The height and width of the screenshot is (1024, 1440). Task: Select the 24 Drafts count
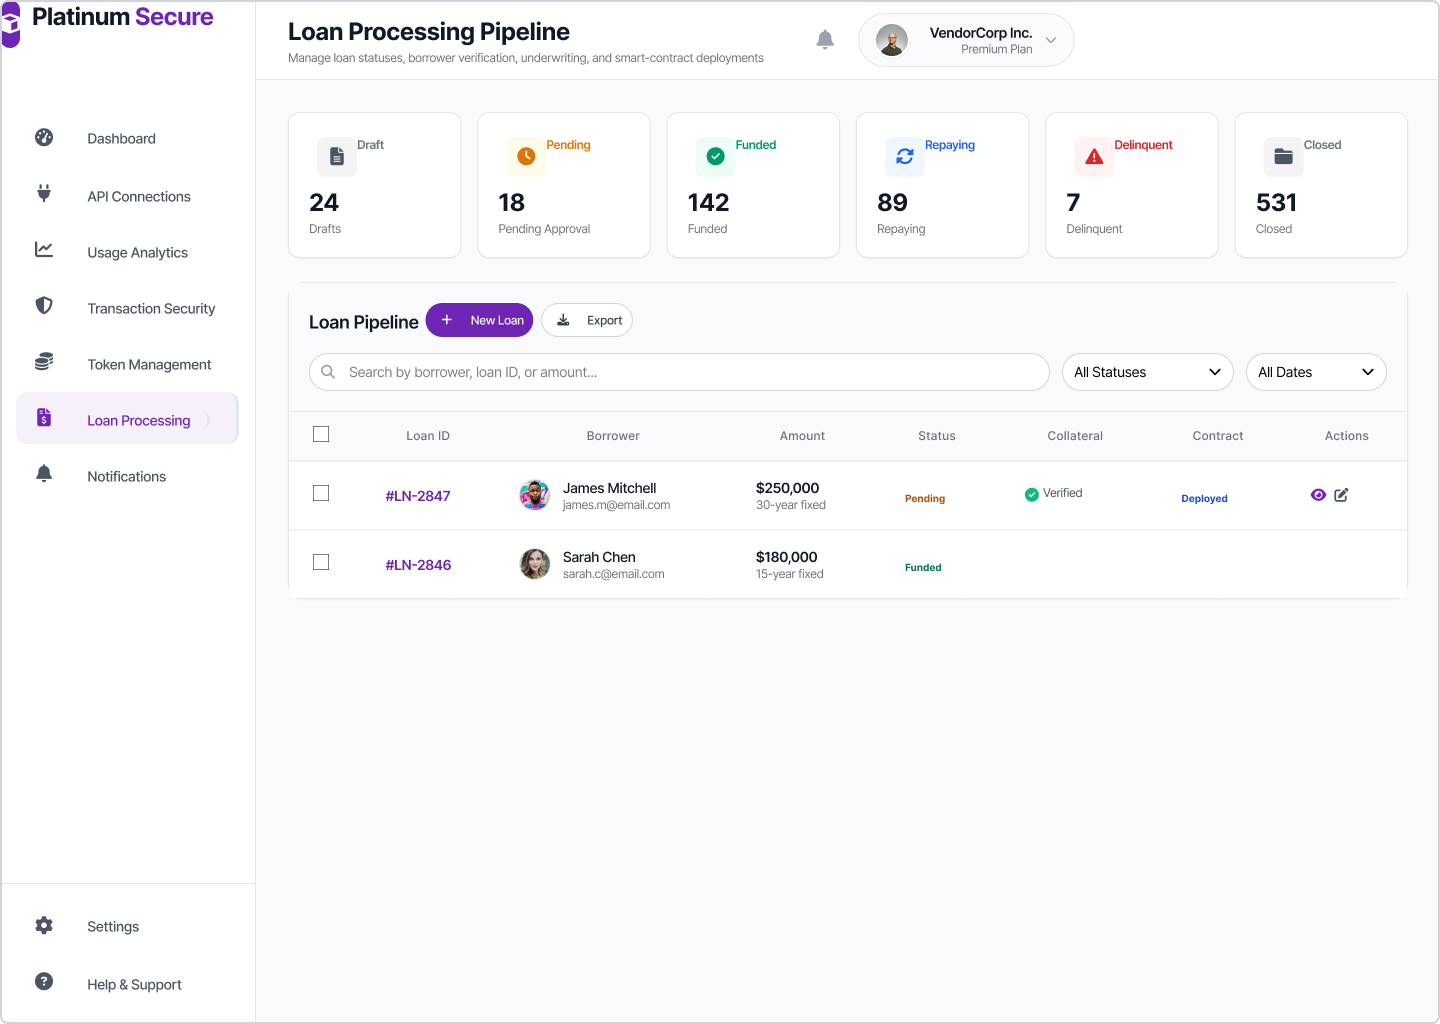coord(324,203)
